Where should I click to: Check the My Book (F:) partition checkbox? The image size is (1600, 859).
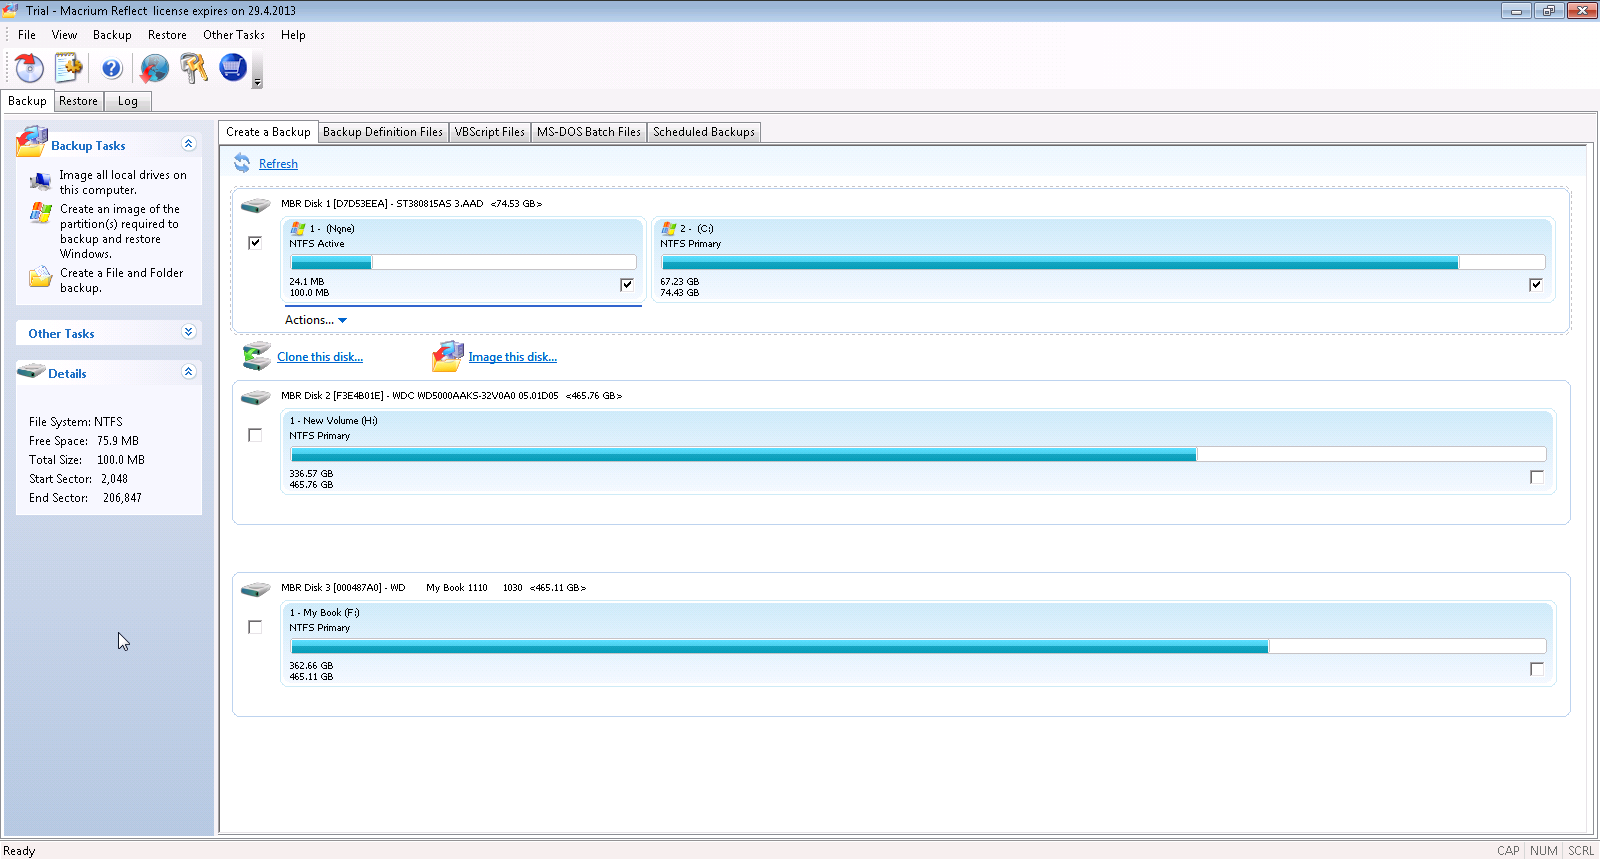(1537, 669)
